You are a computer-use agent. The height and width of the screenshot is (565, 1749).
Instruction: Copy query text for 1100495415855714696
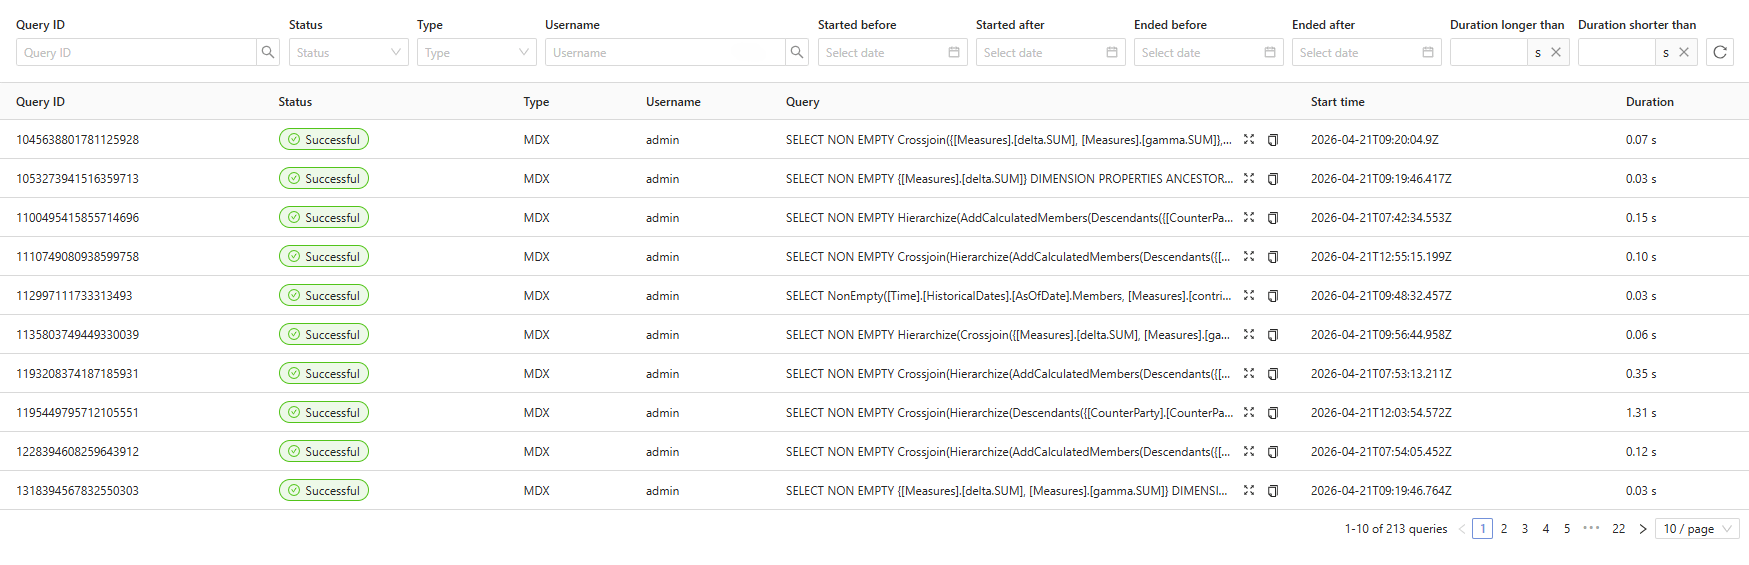1273,218
